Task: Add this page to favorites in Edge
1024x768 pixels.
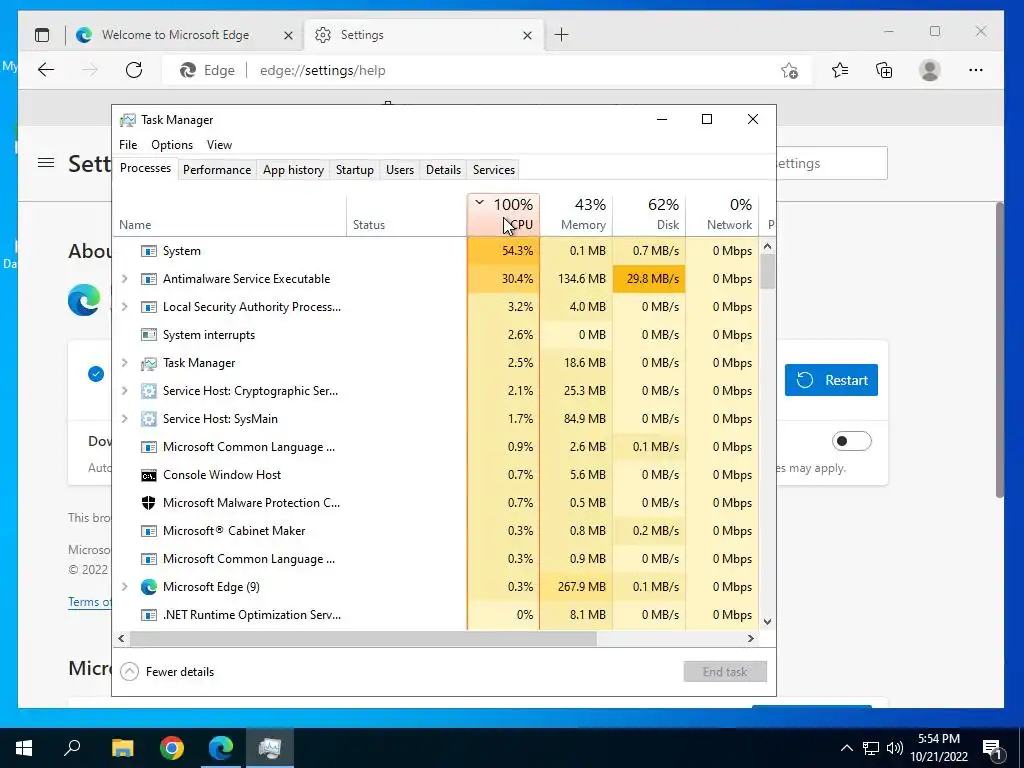Action: [x=790, y=71]
